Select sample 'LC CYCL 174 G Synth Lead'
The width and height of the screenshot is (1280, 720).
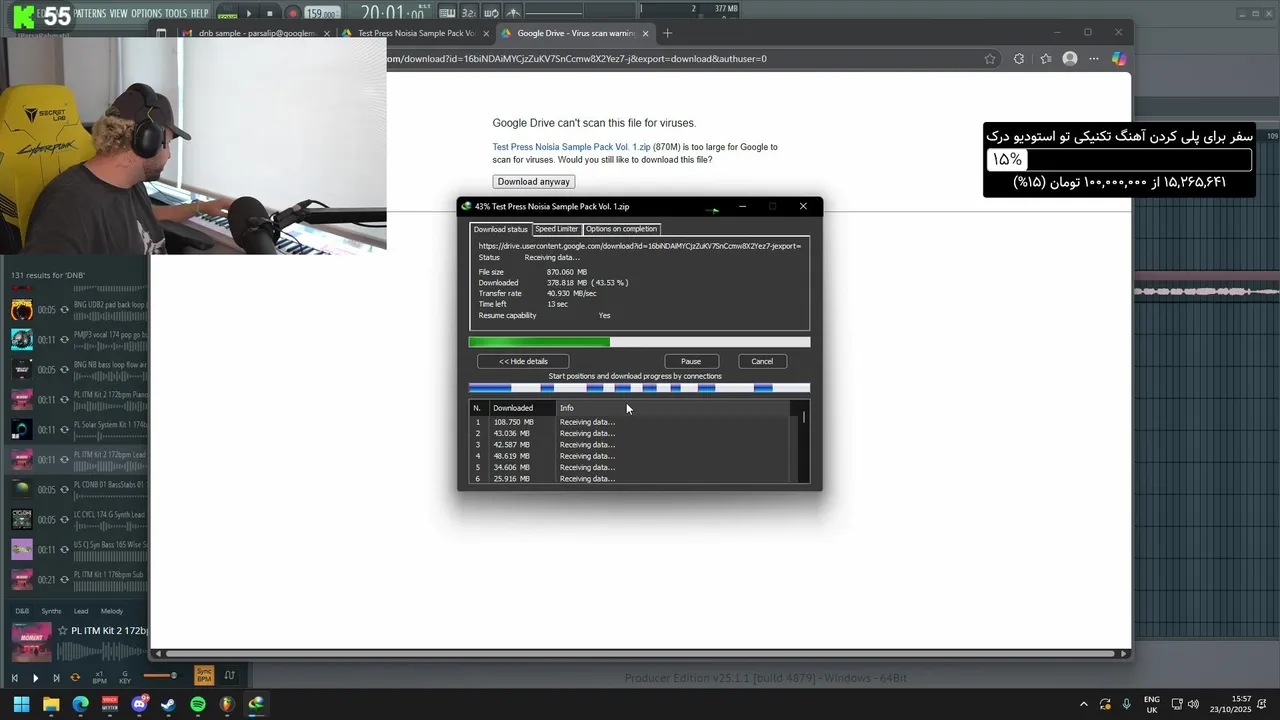pos(80,519)
